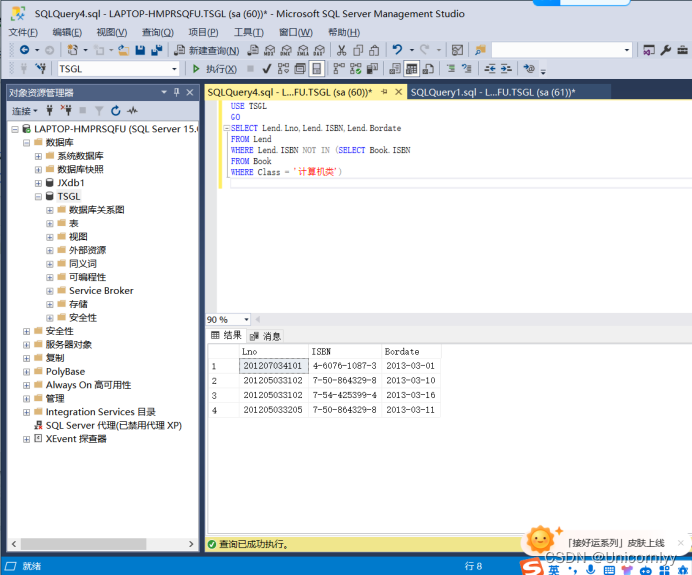This screenshot has width=692, height=575.
Task: Click the Cut scissors icon
Action: (341, 50)
